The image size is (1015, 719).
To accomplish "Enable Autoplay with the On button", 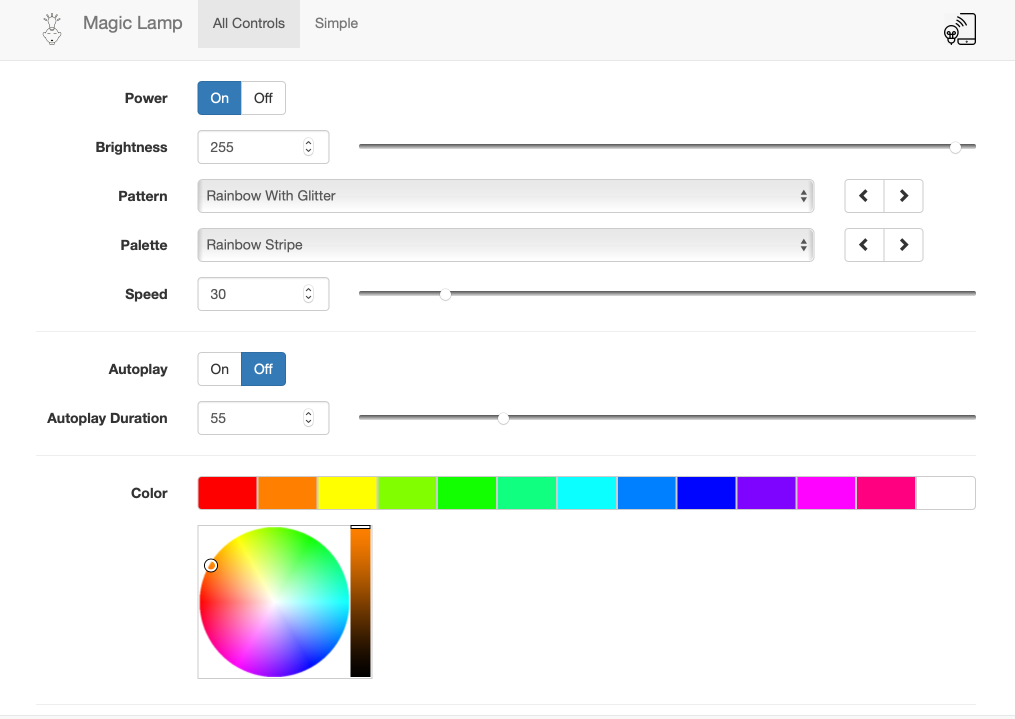I will click(x=219, y=369).
